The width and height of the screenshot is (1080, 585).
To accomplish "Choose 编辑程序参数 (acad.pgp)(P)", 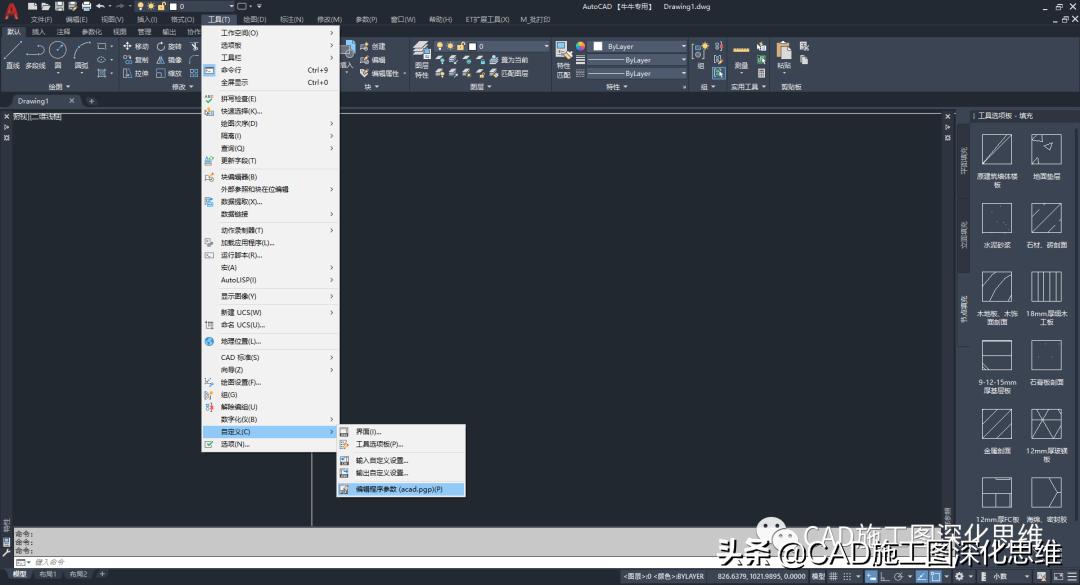I will pos(401,489).
